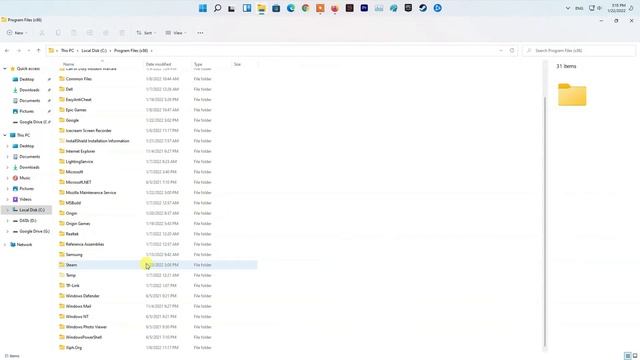Open the New dropdown menu
This screenshot has height=360, width=640.
pyautogui.click(x=17, y=33)
